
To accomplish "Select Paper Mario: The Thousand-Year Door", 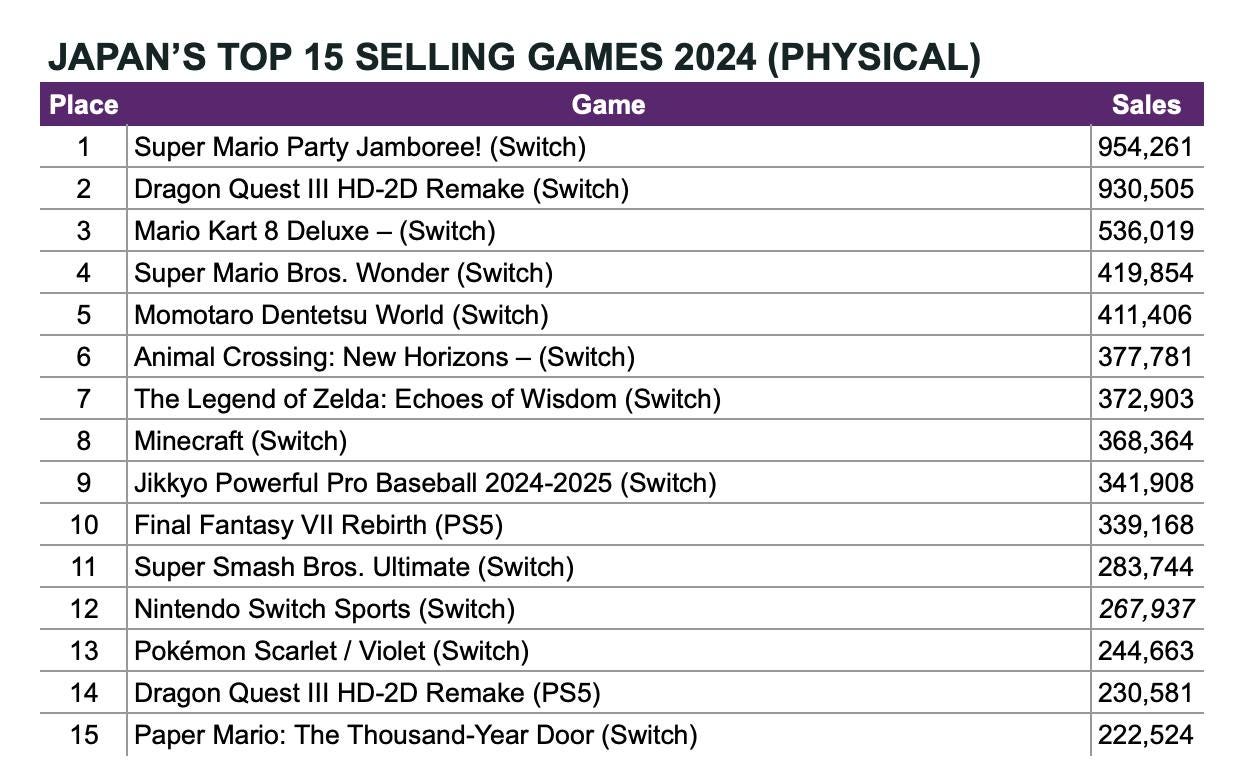I will pos(415,735).
